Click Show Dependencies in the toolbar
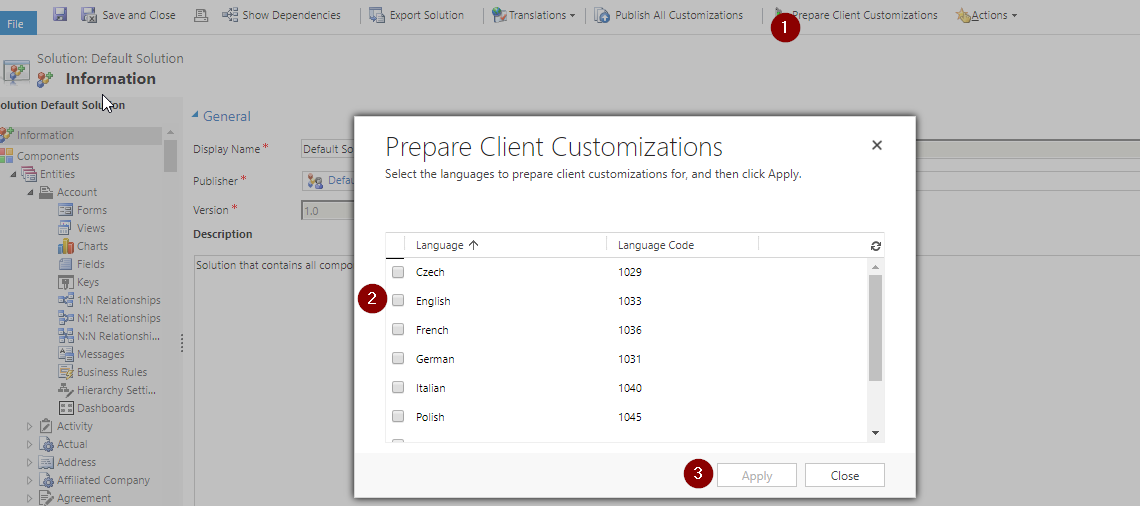The image size is (1140, 506). tap(281, 15)
